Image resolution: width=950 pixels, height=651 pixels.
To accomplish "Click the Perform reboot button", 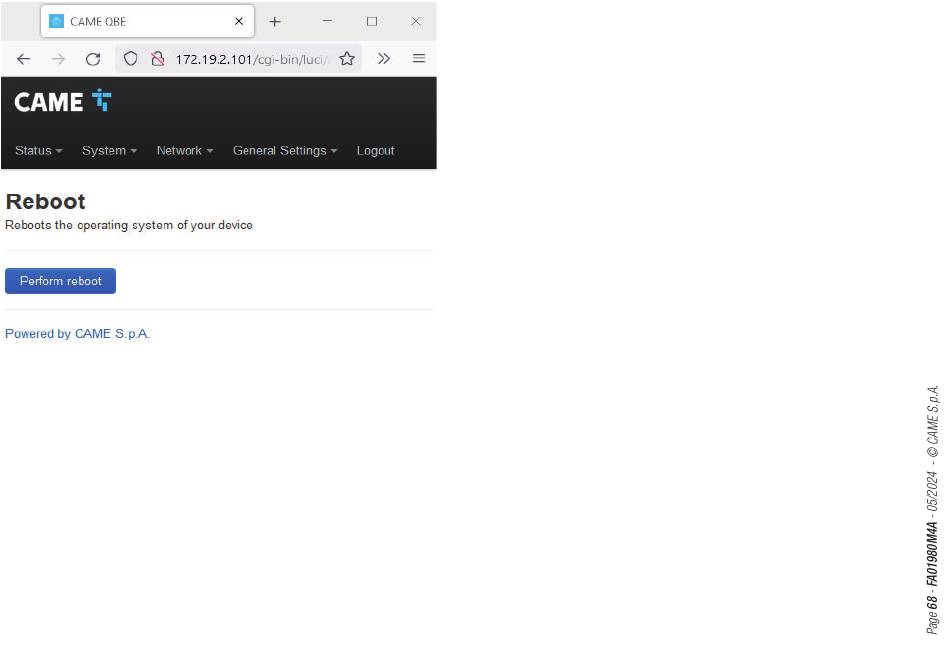I will [x=61, y=281].
